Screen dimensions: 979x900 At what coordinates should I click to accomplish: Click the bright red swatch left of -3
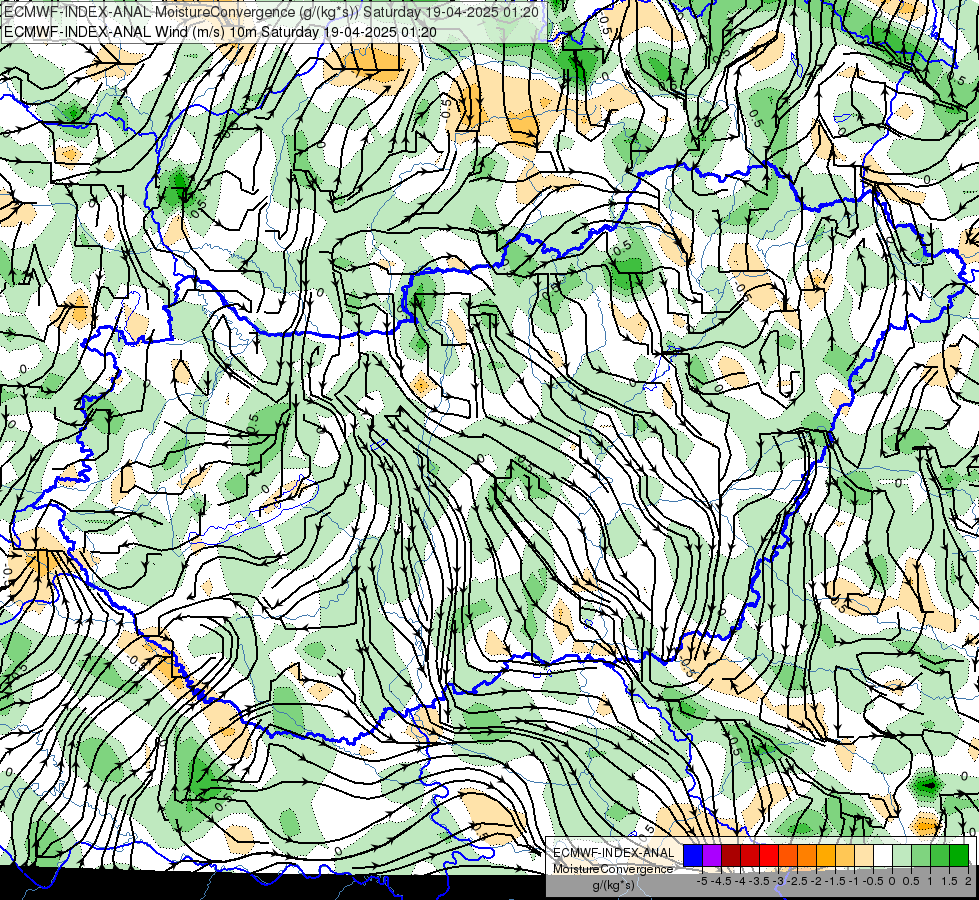769,855
